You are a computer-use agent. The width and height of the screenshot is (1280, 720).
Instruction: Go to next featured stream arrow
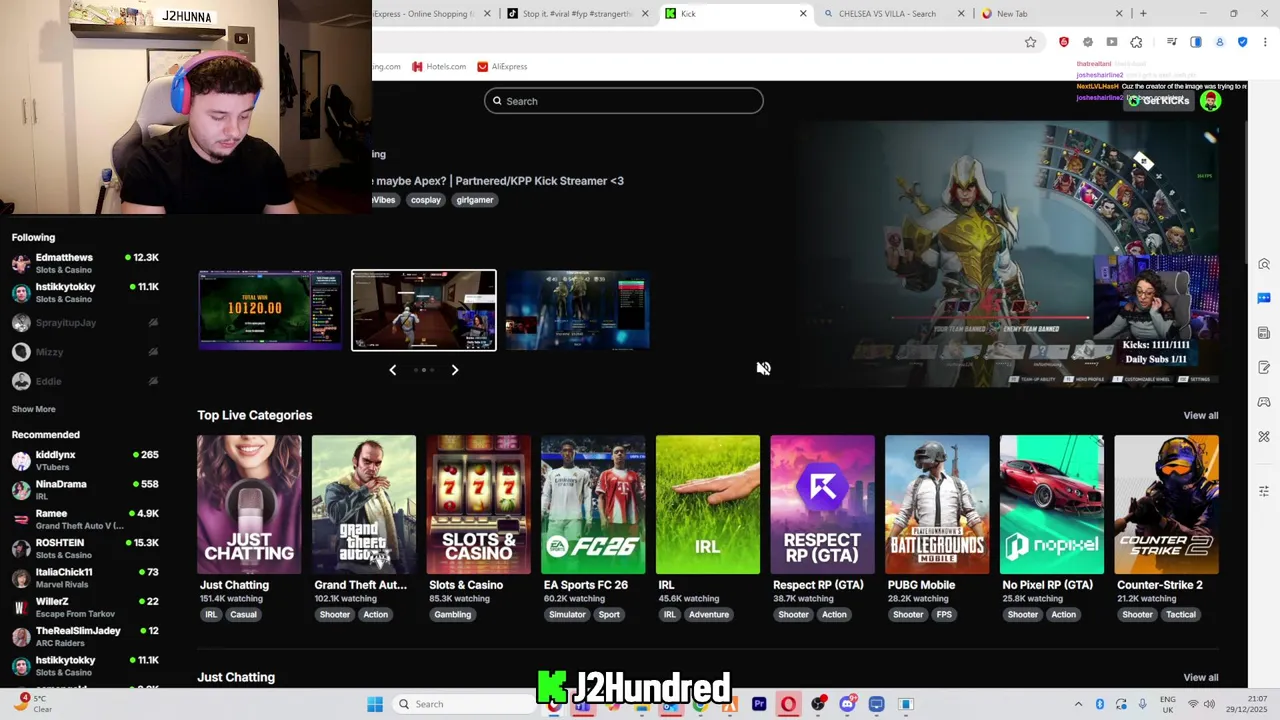454,370
